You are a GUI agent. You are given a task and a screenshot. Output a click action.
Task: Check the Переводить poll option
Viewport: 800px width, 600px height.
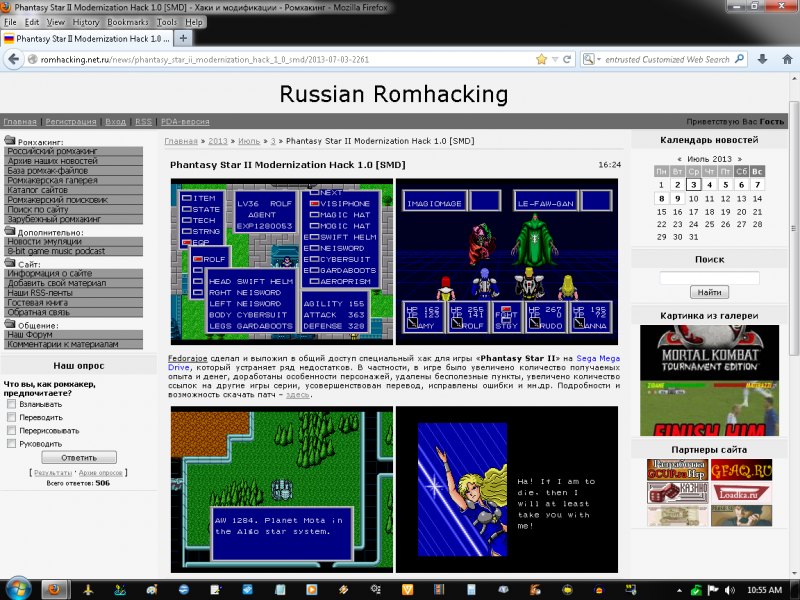pyautogui.click(x=12, y=417)
